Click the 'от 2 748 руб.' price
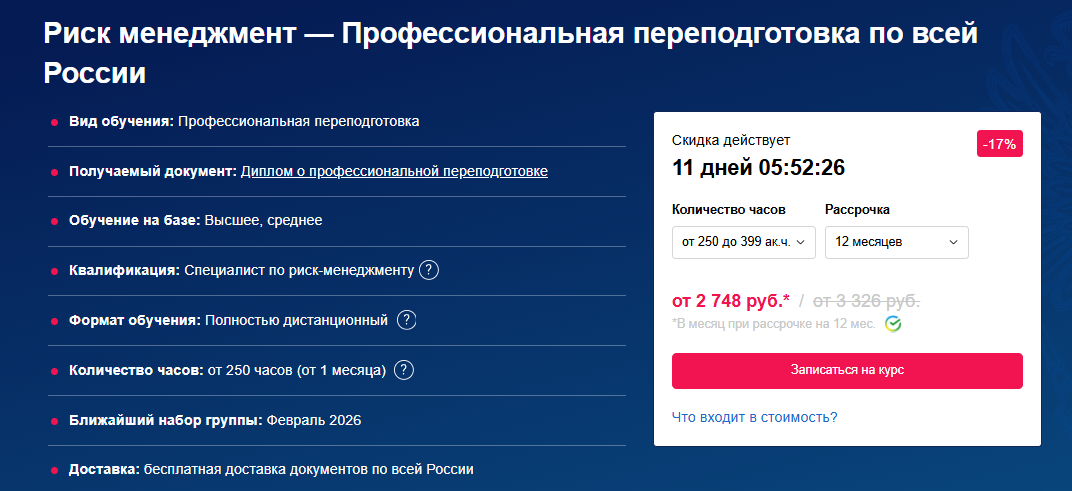The height and width of the screenshot is (491, 1072). tap(730, 300)
